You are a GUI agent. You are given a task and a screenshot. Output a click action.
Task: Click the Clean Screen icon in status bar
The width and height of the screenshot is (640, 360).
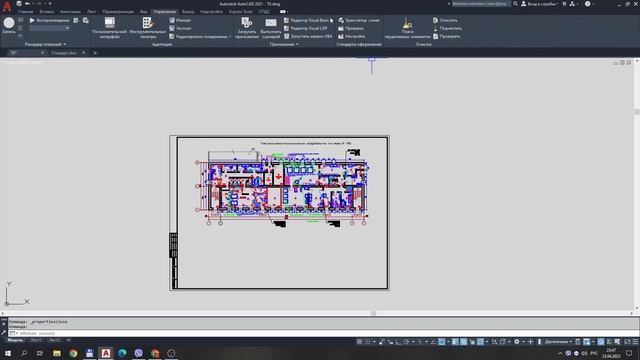(x=627, y=342)
